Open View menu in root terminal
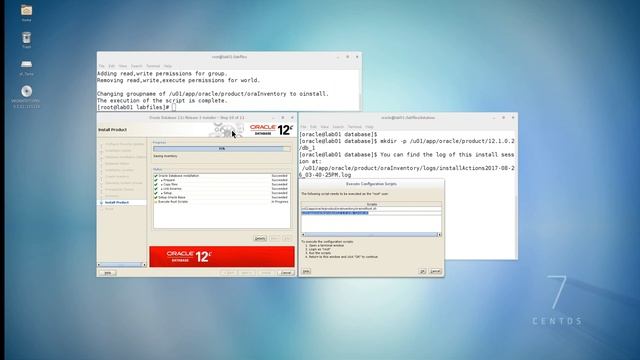The height and width of the screenshot is (360, 640). click(x=122, y=66)
